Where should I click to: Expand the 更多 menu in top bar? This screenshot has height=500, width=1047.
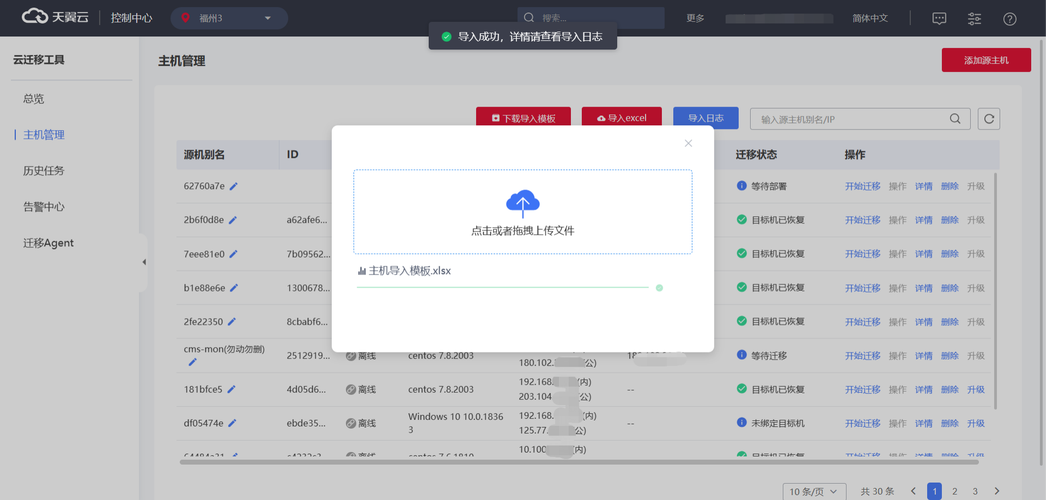pyautogui.click(x=695, y=18)
